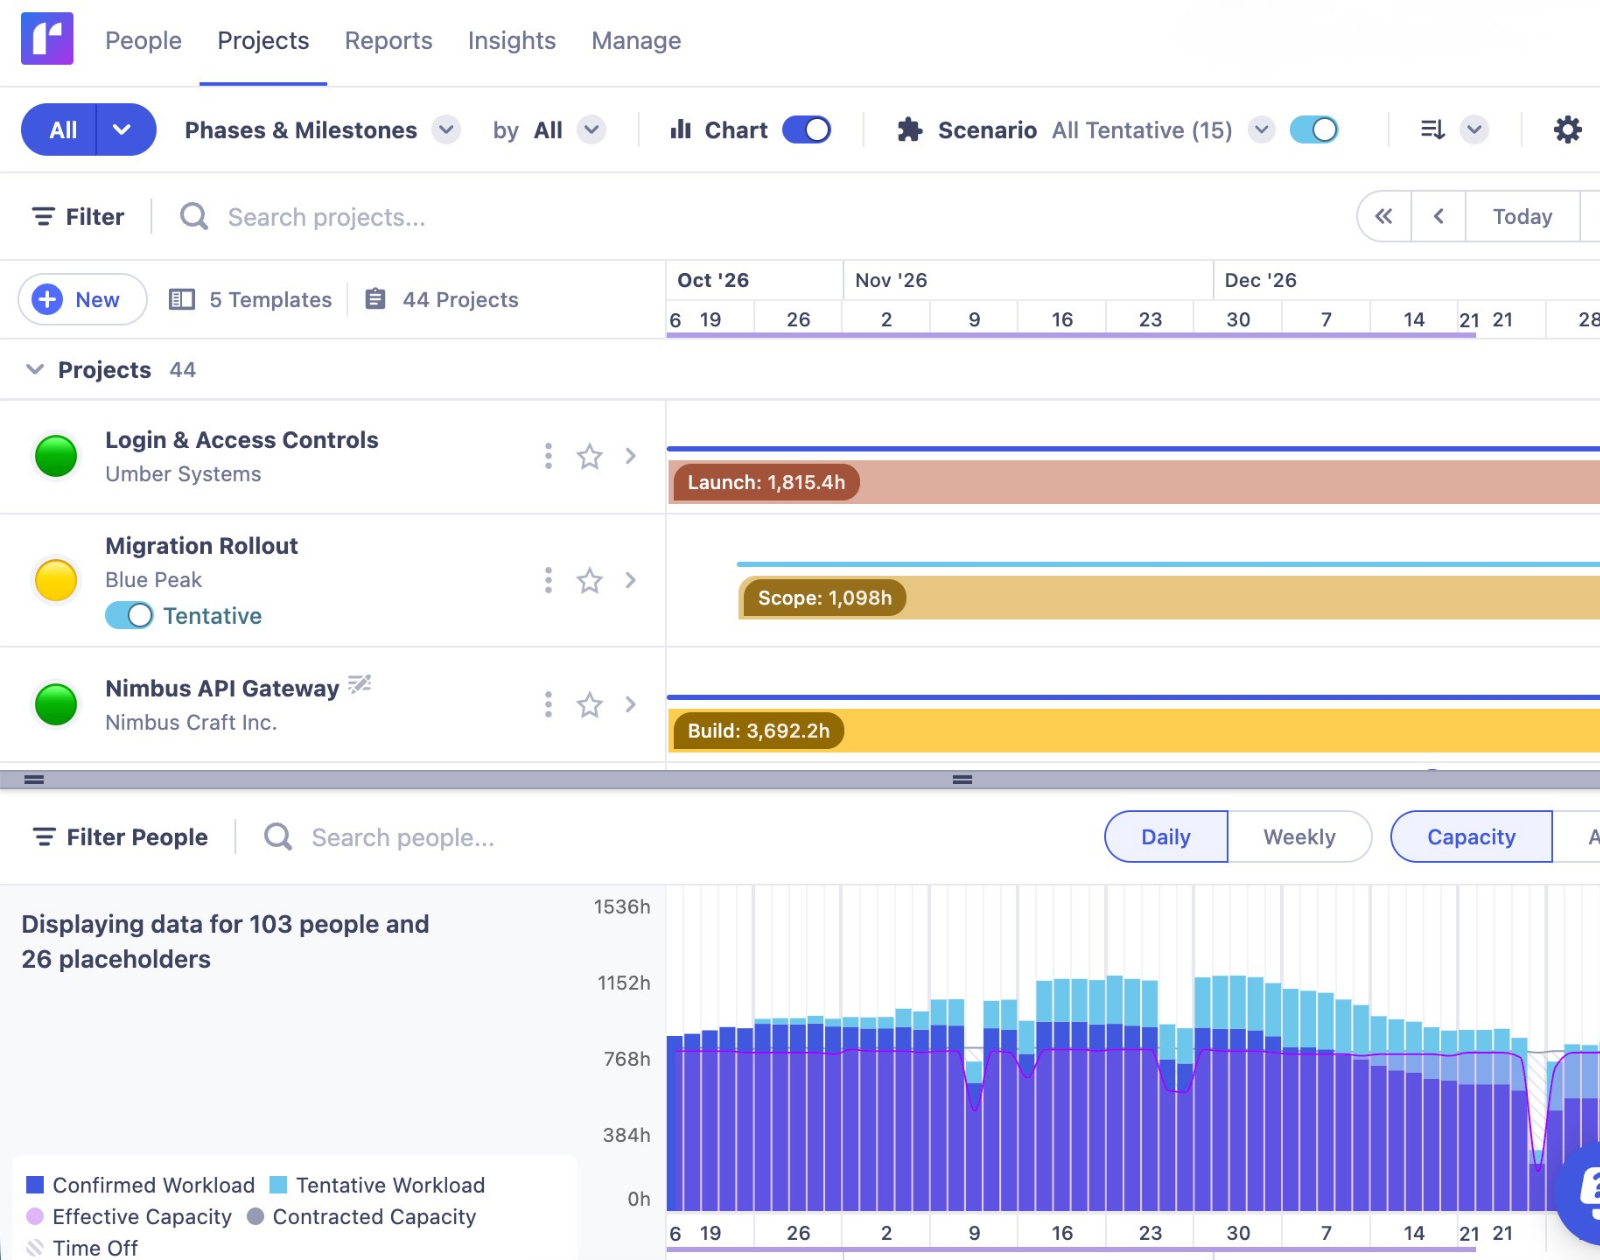Click the Runn logo icon
The height and width of the screenshot is (1260, 1600).
(x=47, y=39)
